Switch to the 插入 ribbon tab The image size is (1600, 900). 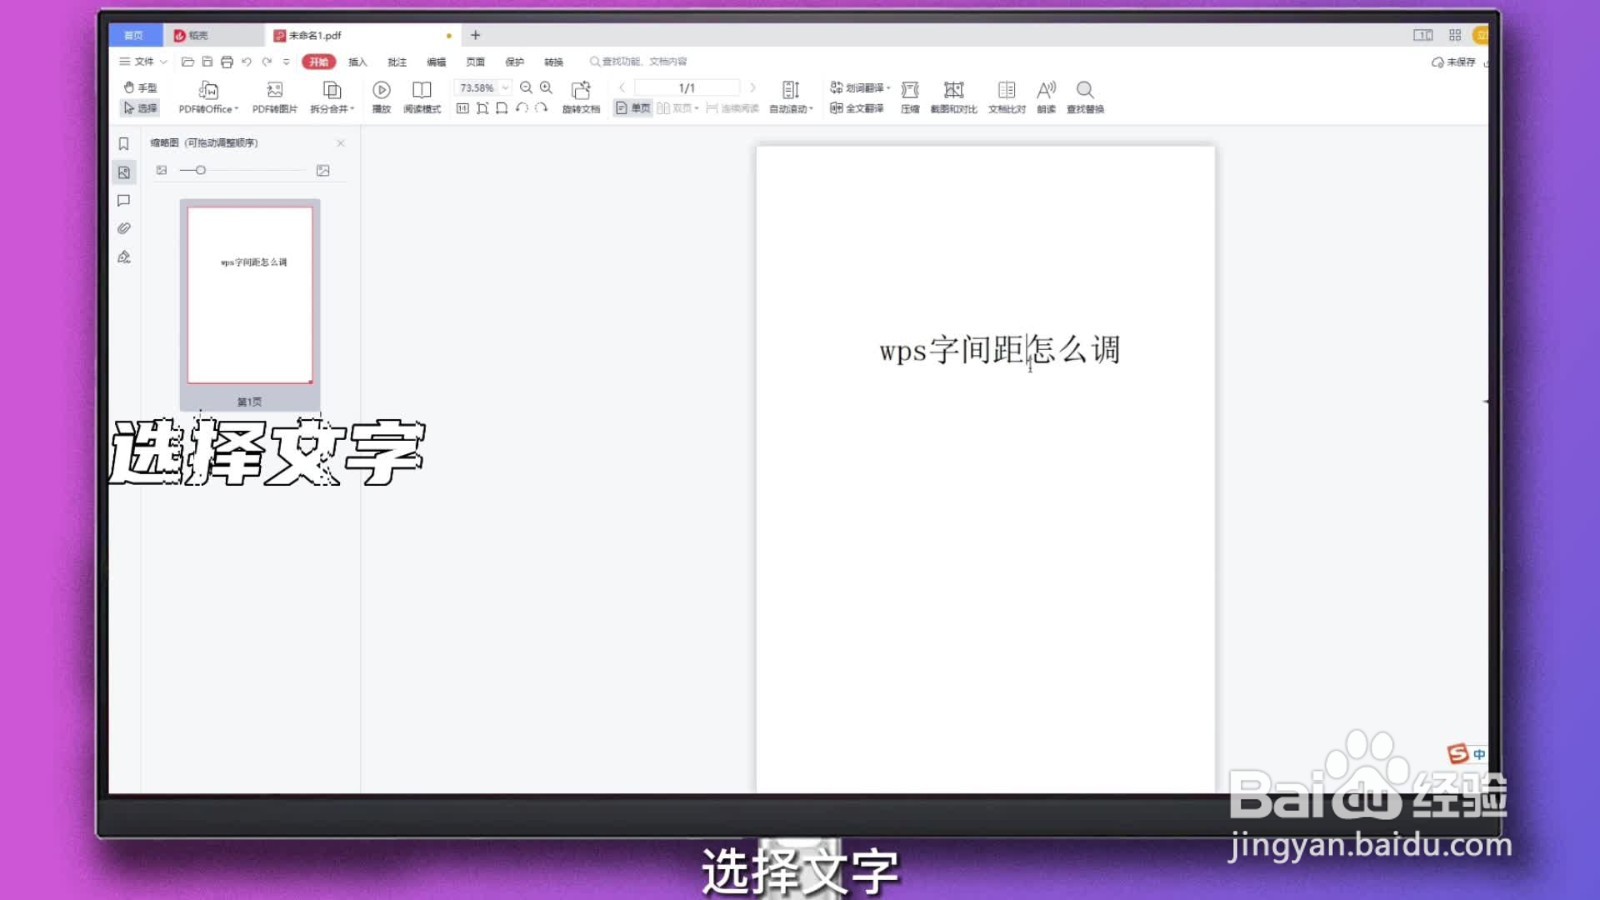tap(357, 61)
